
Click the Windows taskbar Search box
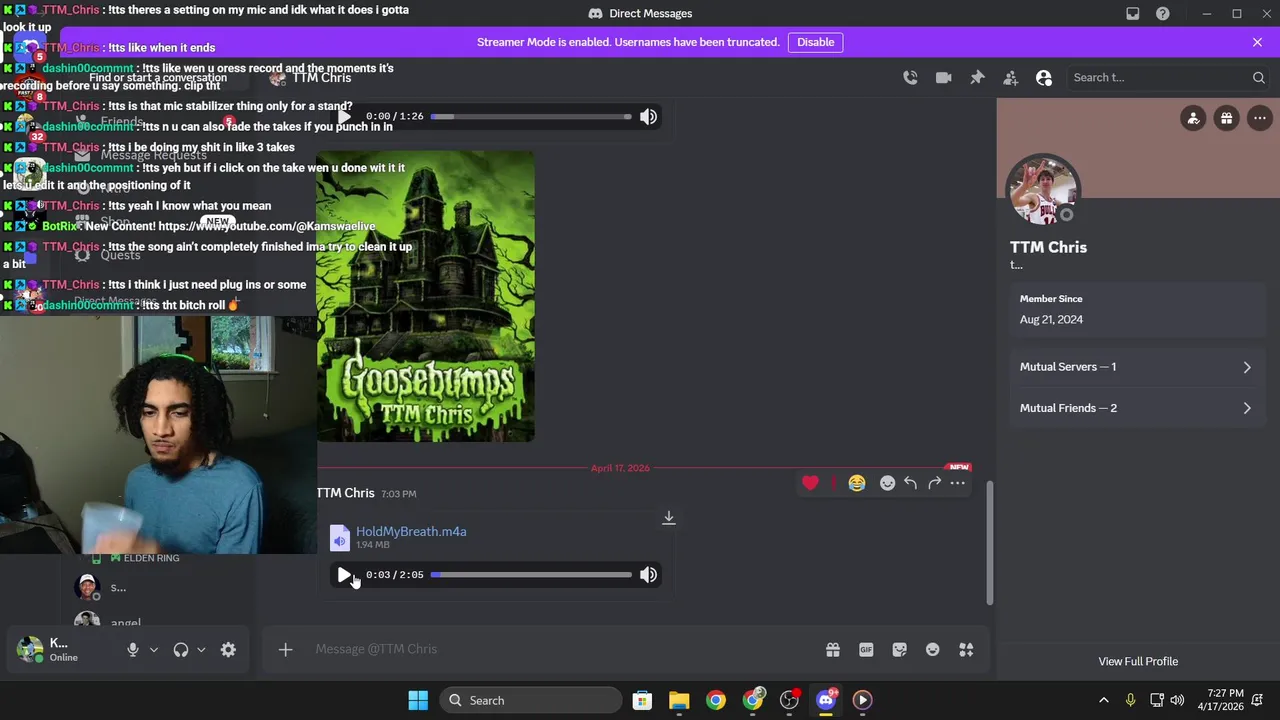pos(529,700)
